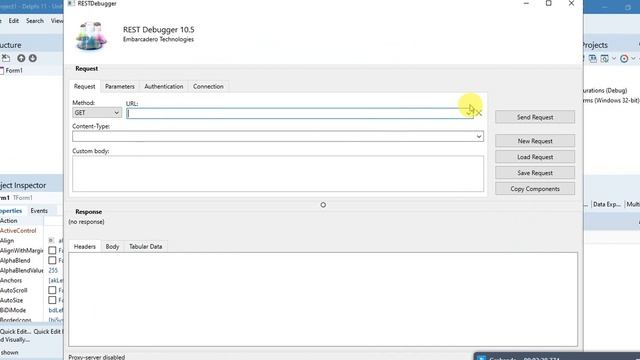Click the Send Request button
Viewport: 640px width, 360px height.
[535, 117]
